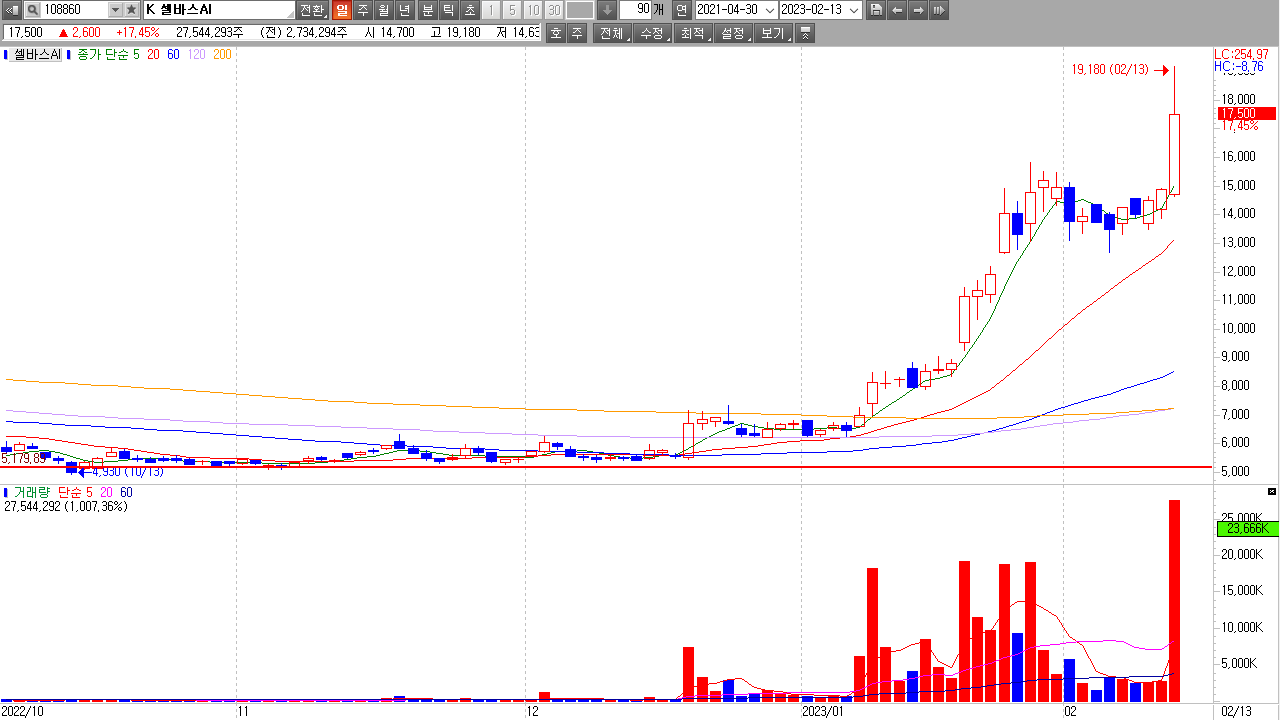Click the interval preset 5 button
1280x720 pixels.
coord(512,10)
